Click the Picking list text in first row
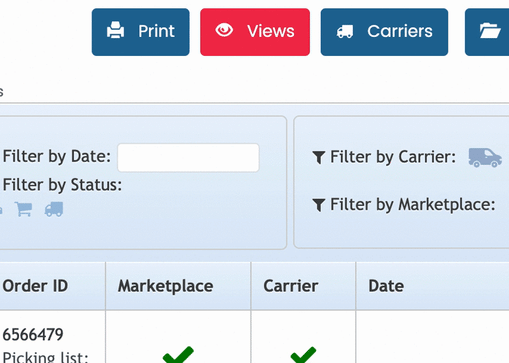Viewport: 509px width, 363px height. coord(45,357)
